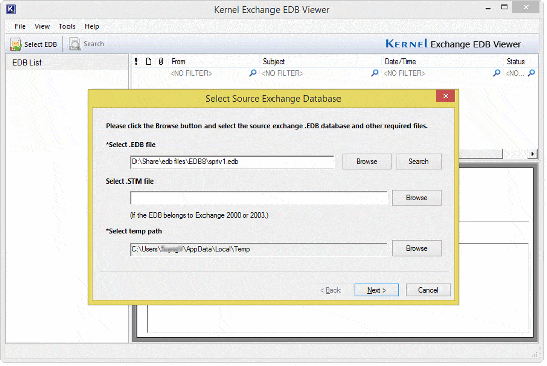Click the Date/Time filter magnifier icon
Viewport: 547px width, 366px height.
click(x=496, y=73)
